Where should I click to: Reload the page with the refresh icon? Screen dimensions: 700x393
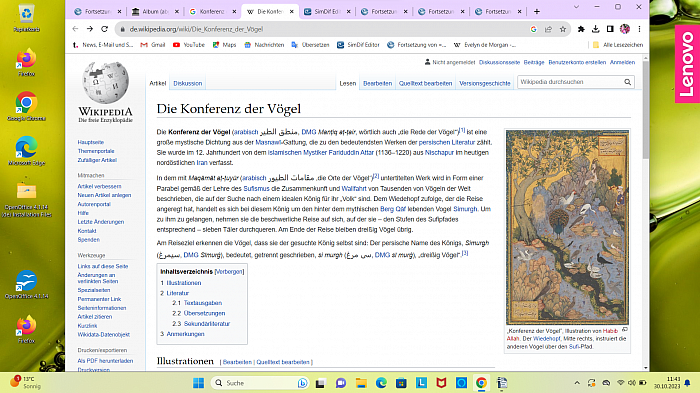(104, 29)
